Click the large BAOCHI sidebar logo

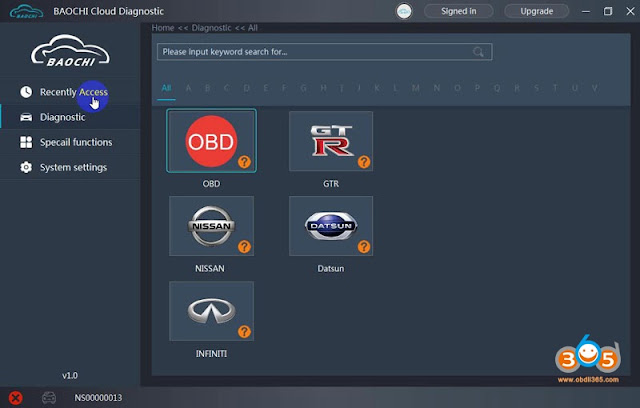70,51
